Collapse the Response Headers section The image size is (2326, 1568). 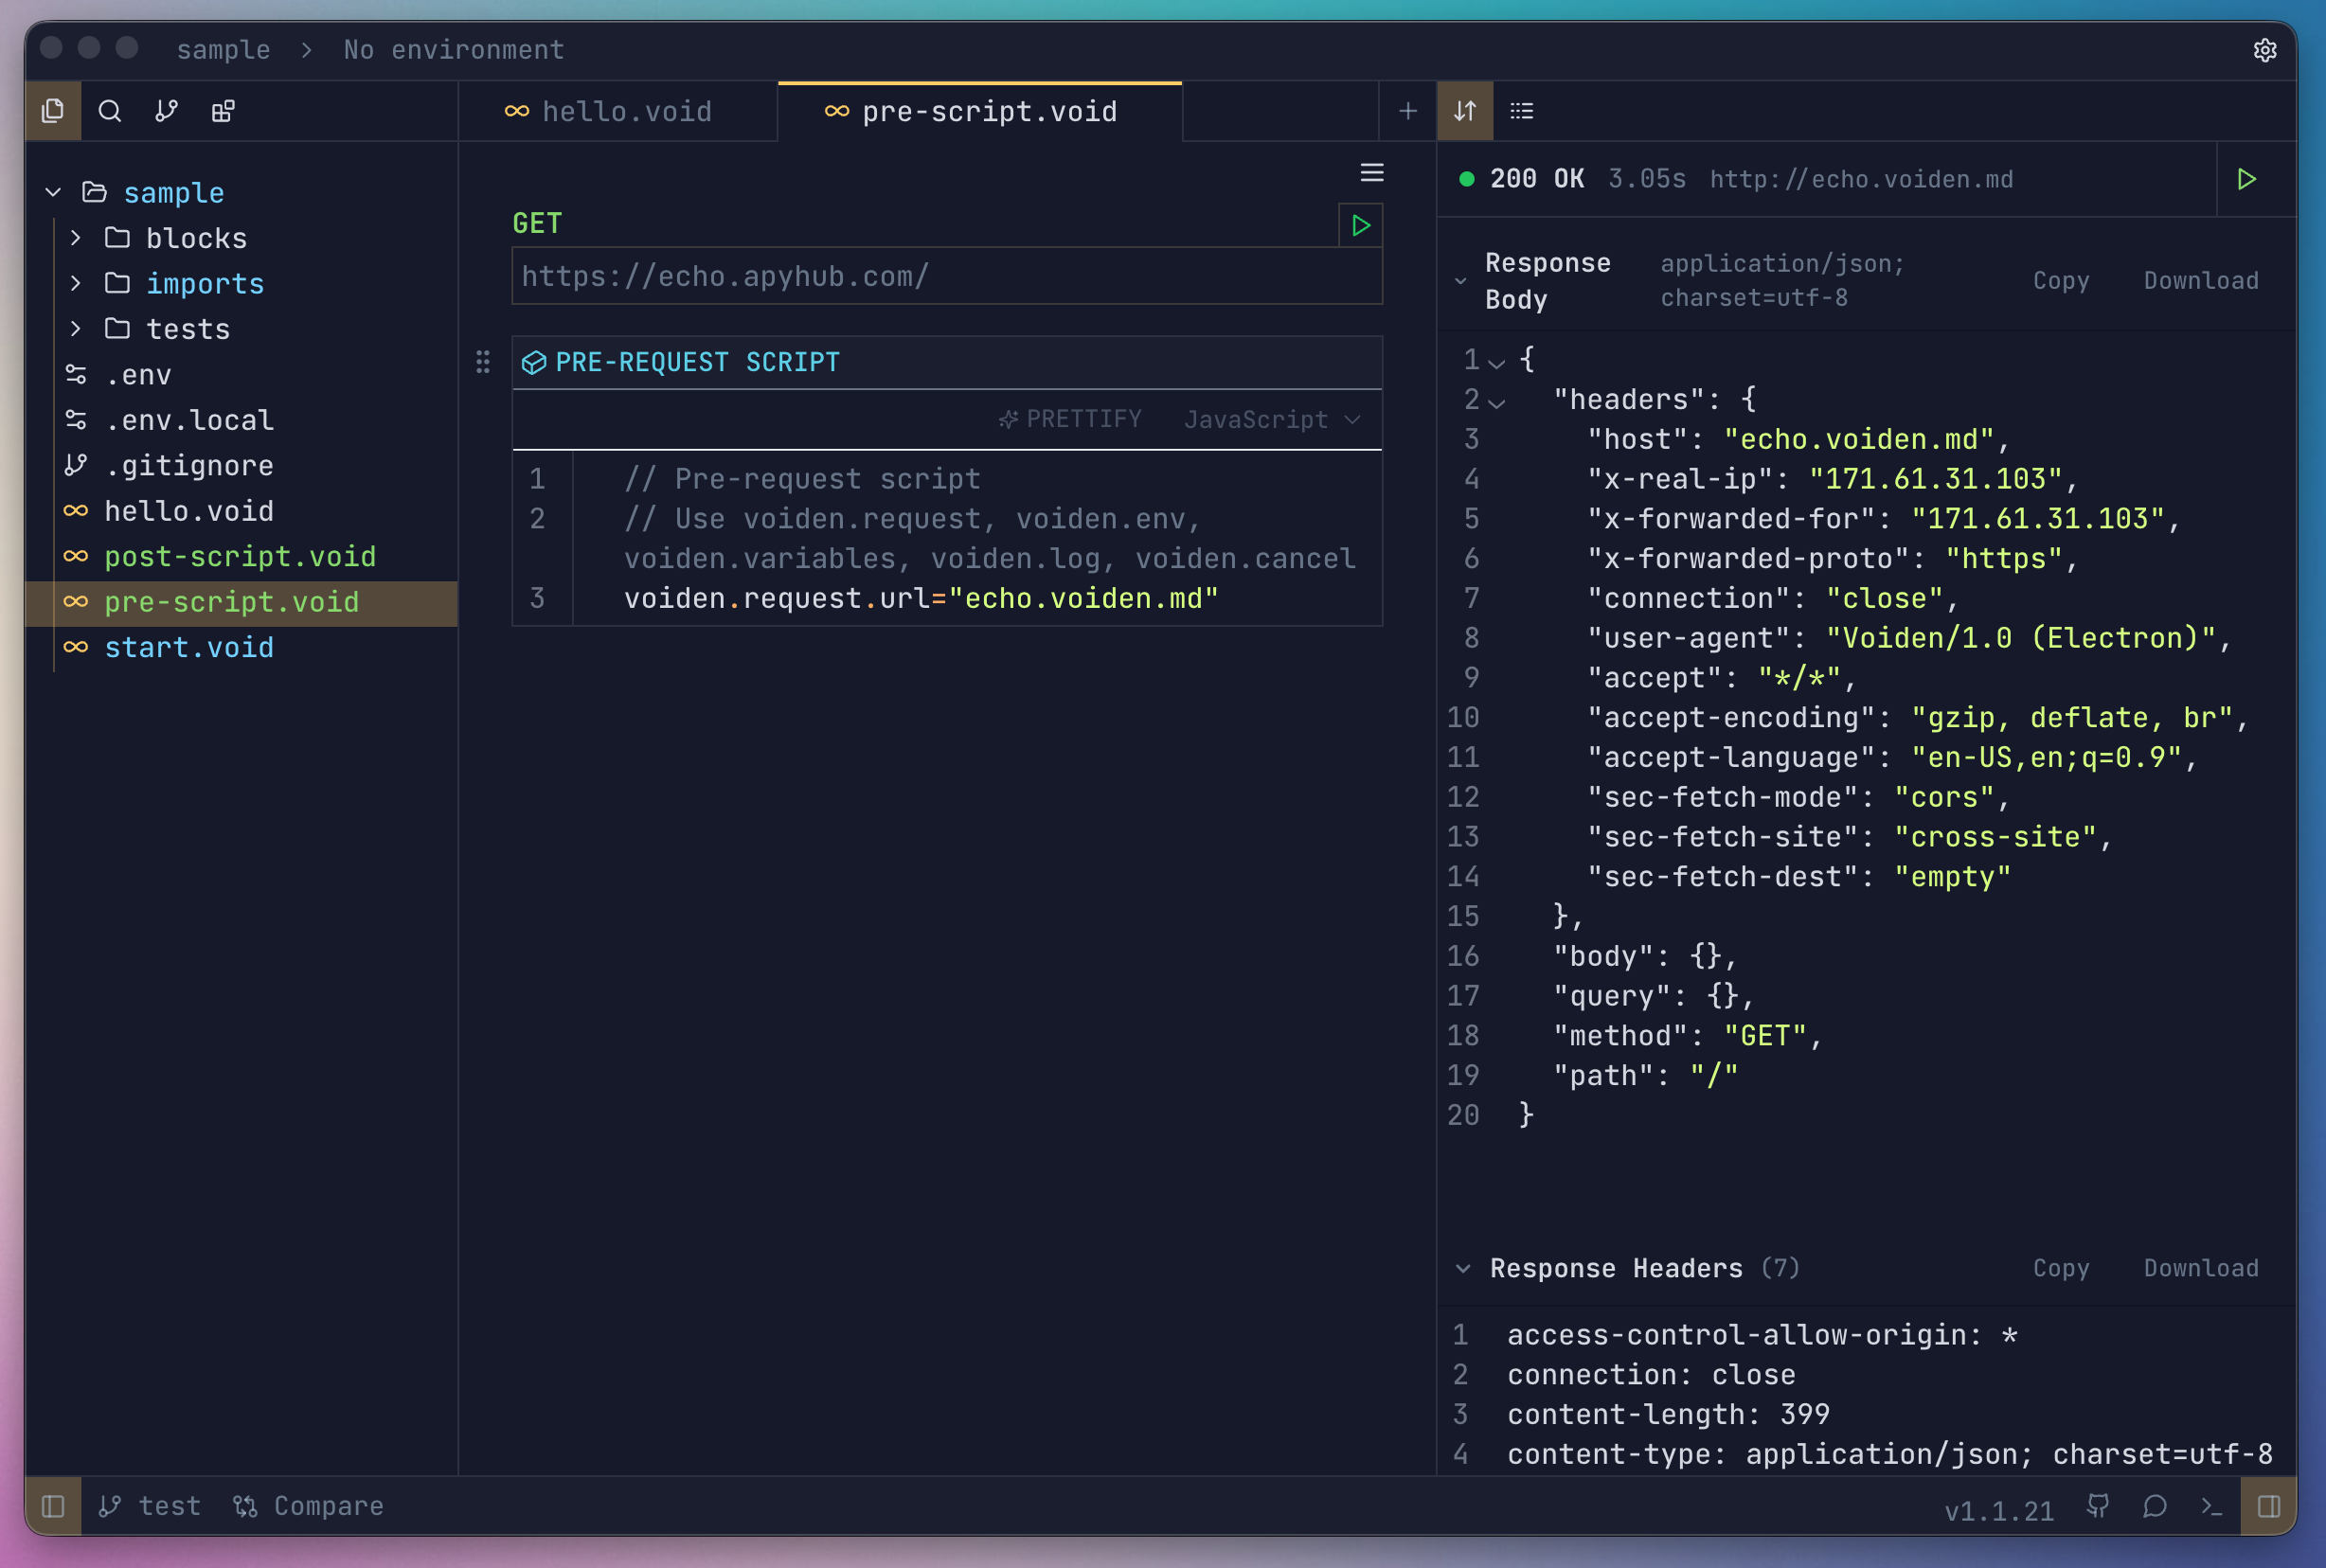1463,1268
